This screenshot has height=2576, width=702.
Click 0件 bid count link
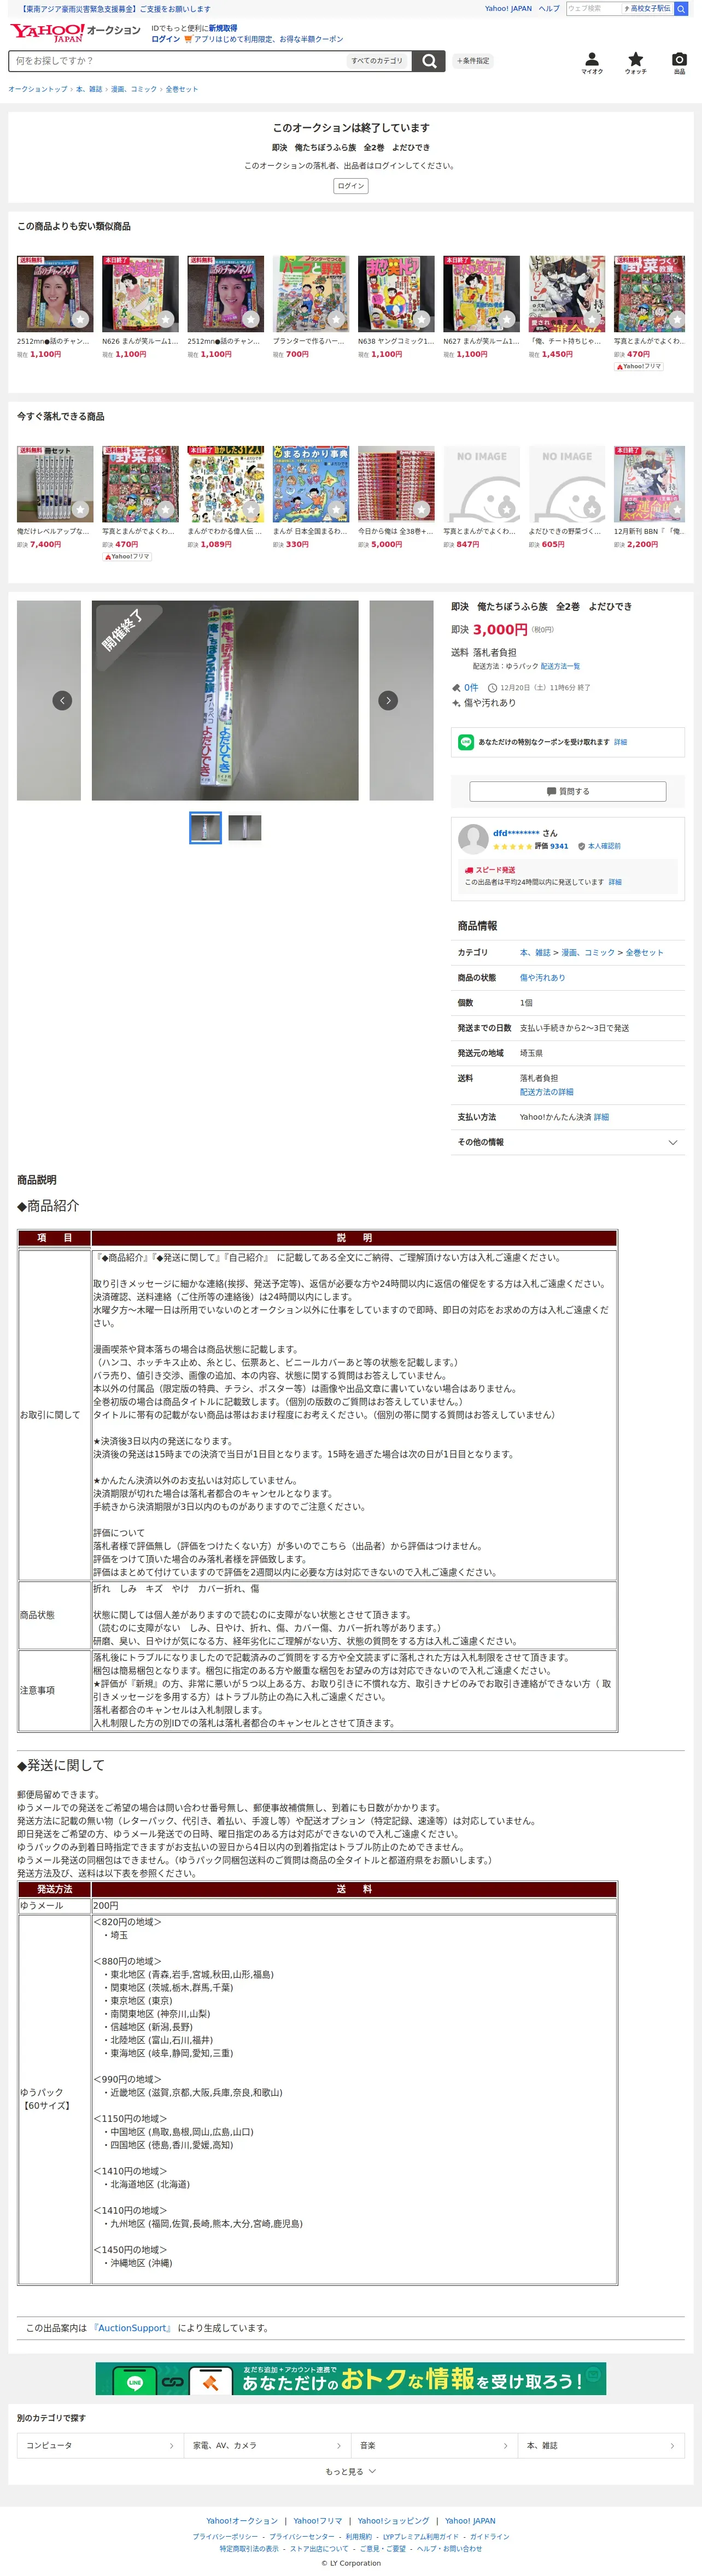click(471, 687)
